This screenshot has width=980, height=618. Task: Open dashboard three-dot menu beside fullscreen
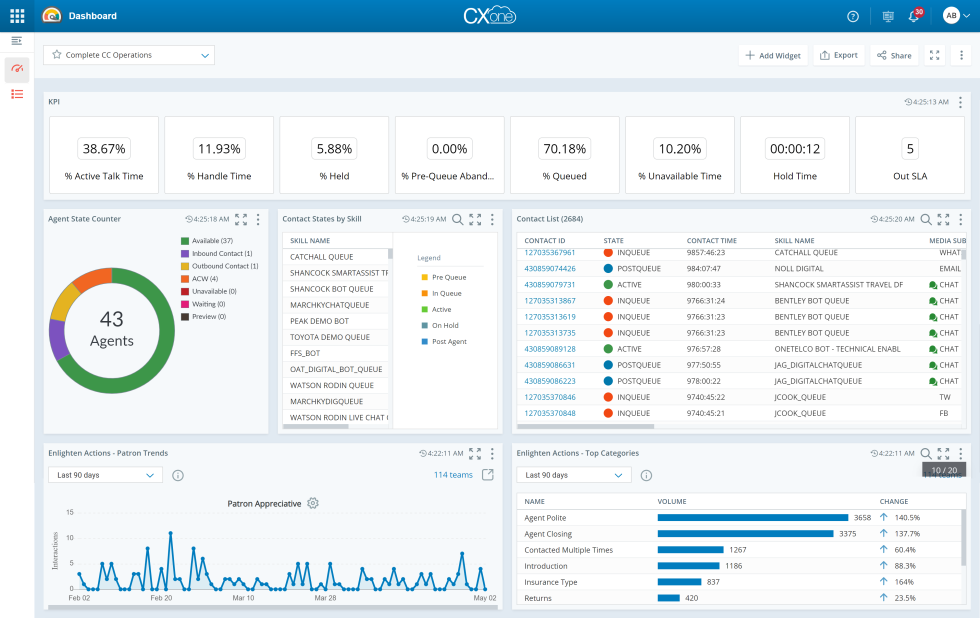pos(960,55)
